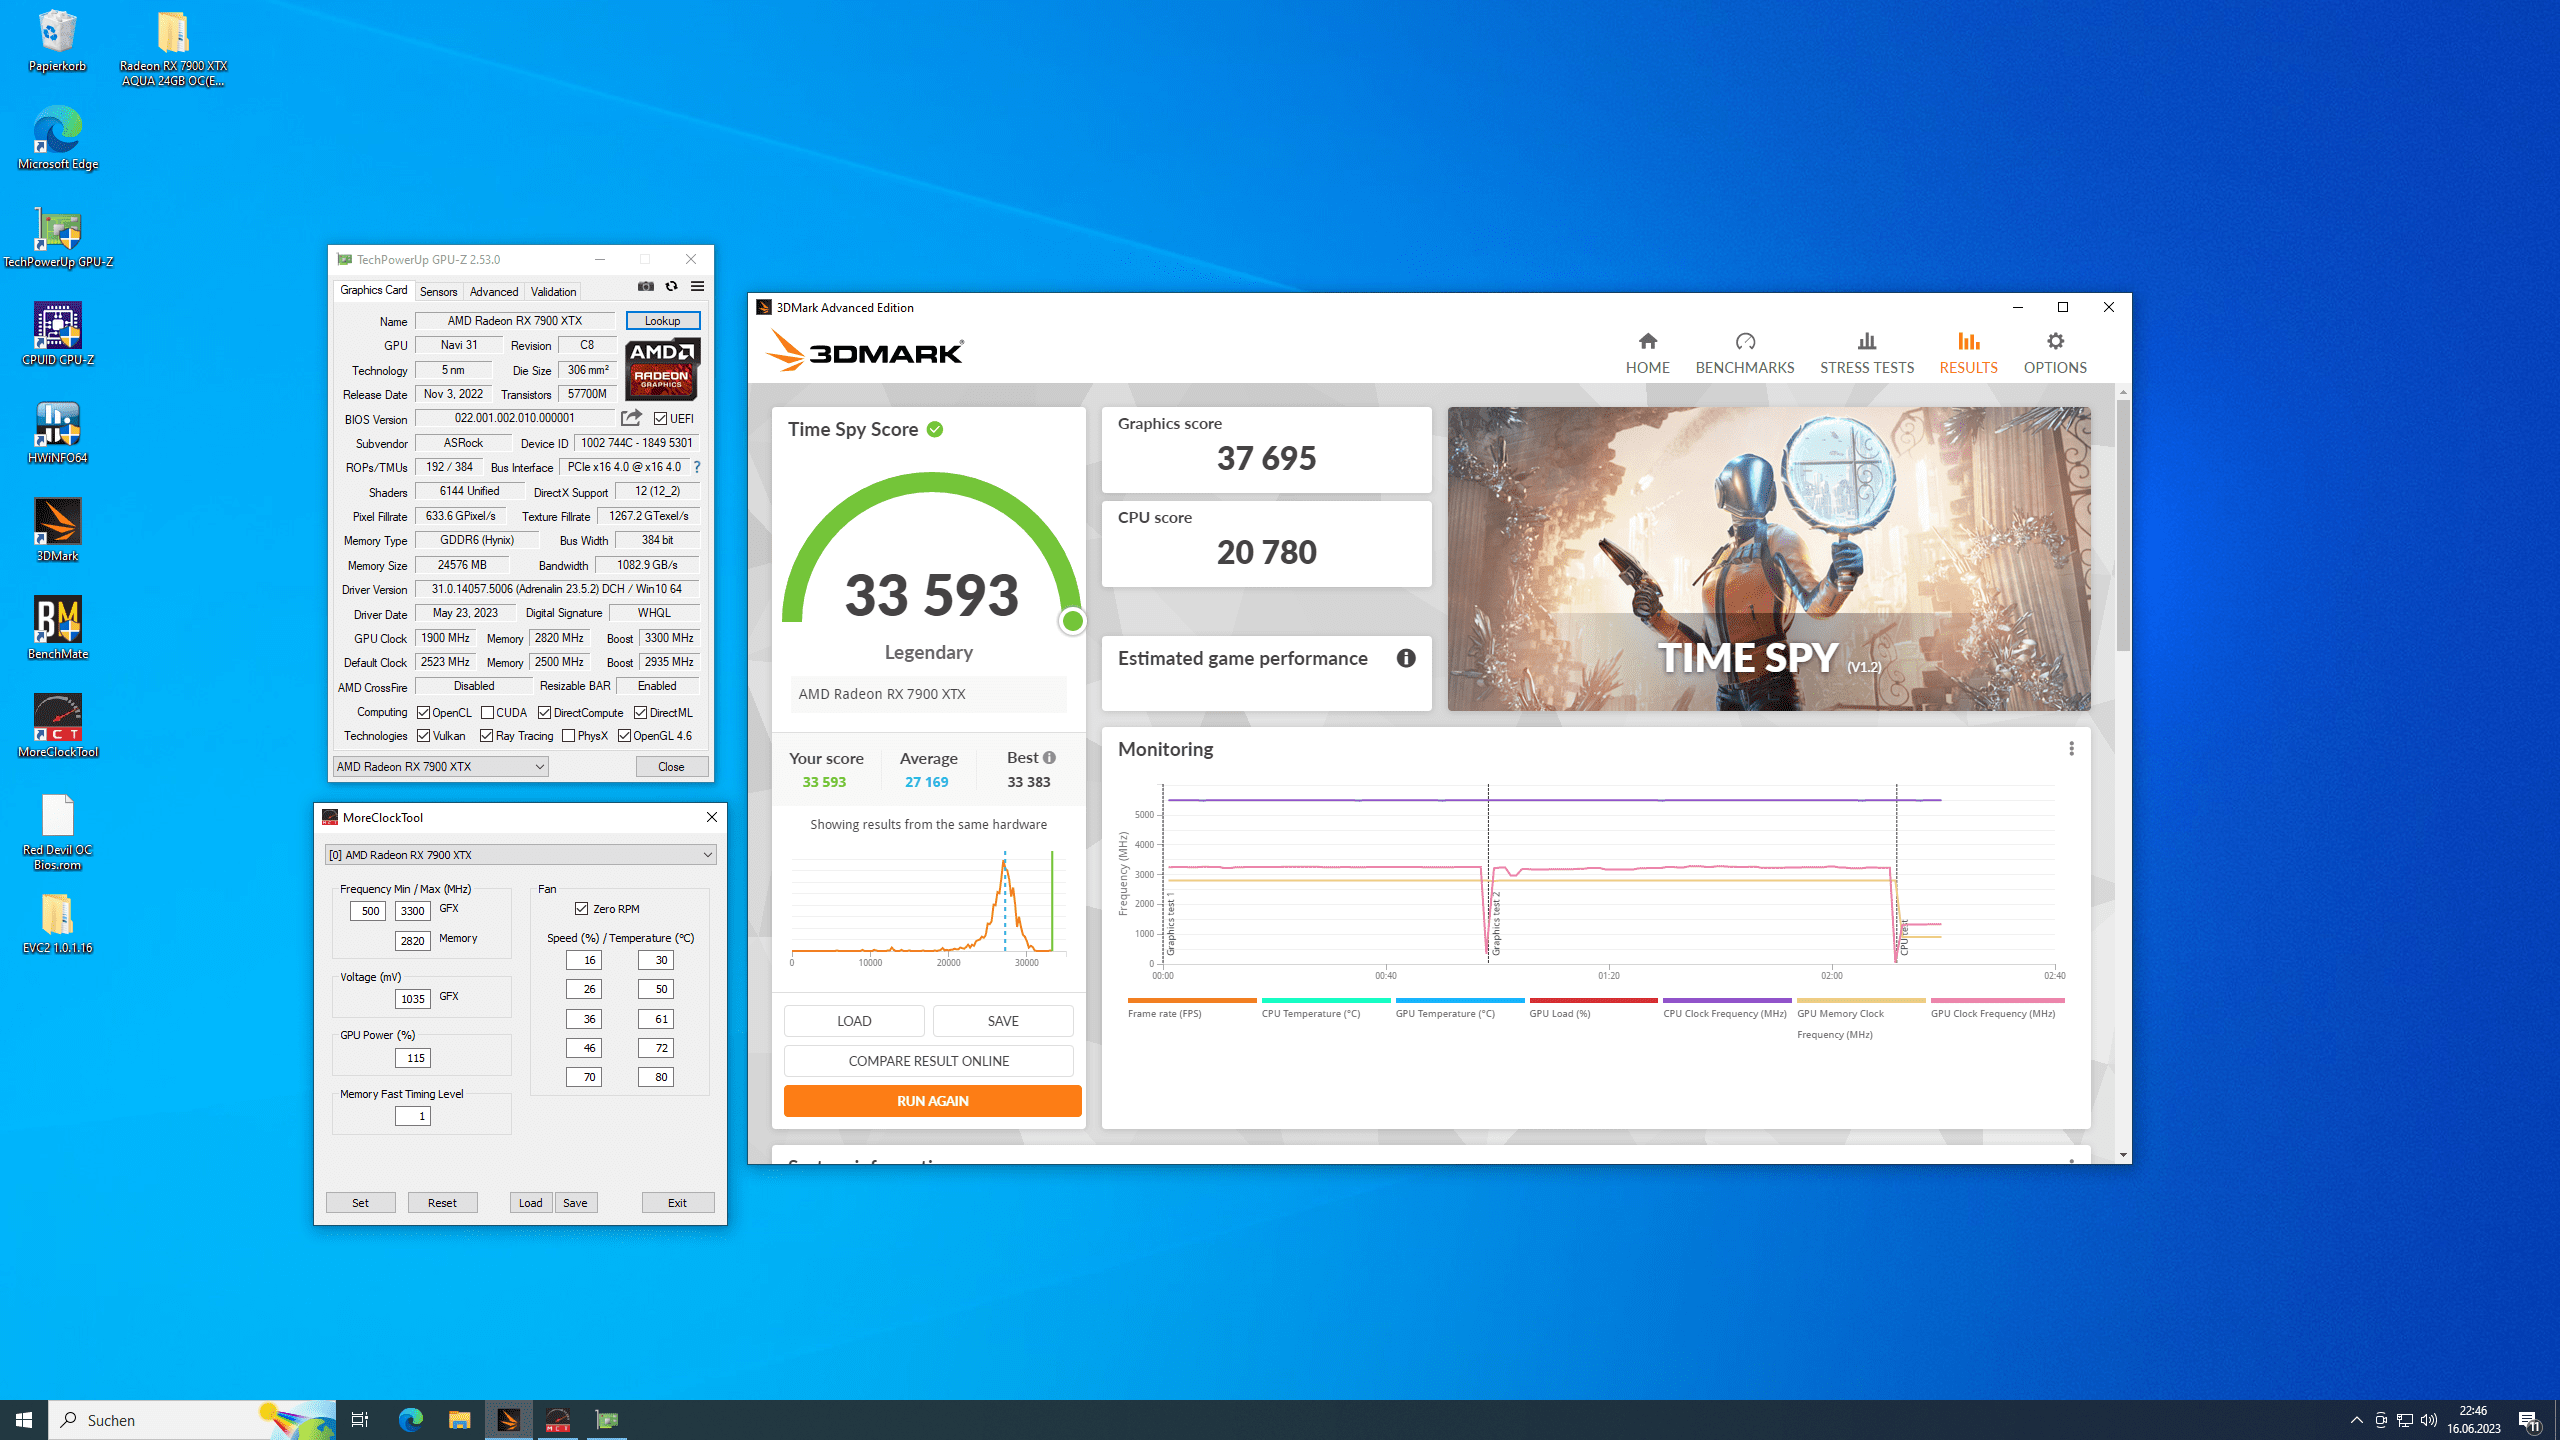Viewport: 2560px width, 1440px height.
Task: Go to 3DMark Stress Tests
Action: point(1866,353)
